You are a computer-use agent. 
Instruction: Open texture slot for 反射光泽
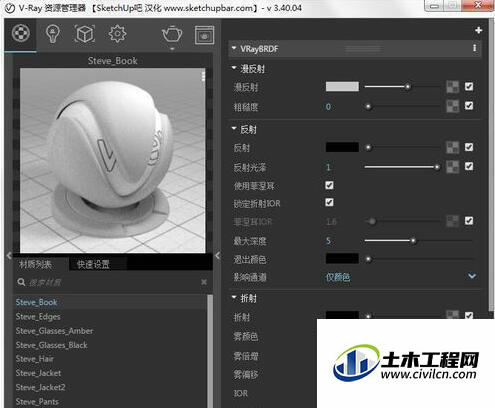(452, 167)
